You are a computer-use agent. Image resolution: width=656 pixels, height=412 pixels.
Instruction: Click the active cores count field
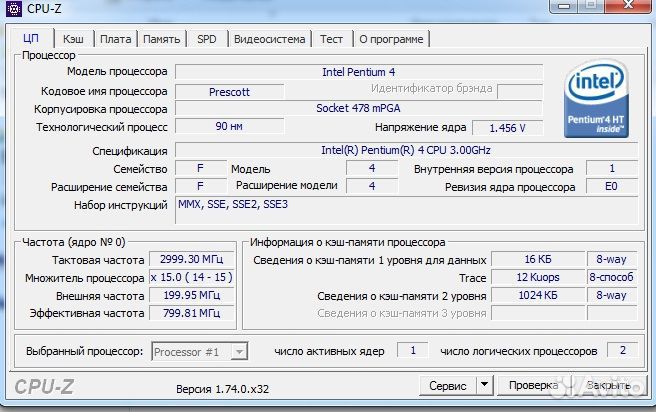(x=413, y=350)
